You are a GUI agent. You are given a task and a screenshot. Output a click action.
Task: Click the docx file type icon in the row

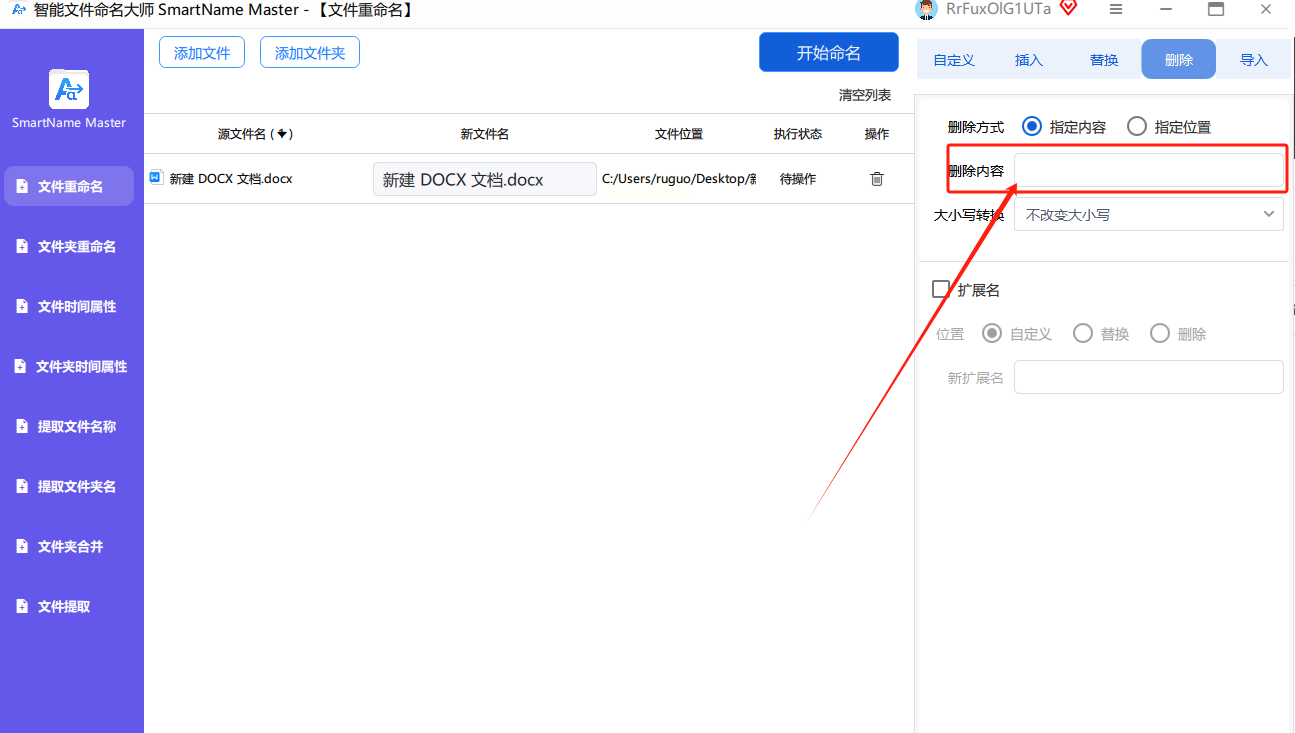156,178
